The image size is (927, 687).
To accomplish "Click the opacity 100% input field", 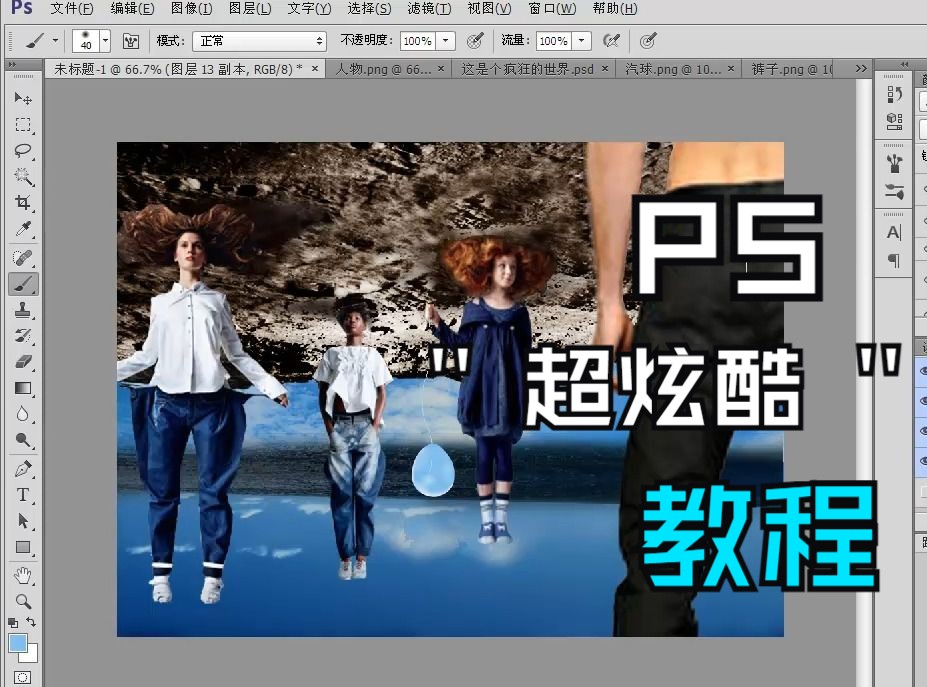I will click(x=418, y=41).
